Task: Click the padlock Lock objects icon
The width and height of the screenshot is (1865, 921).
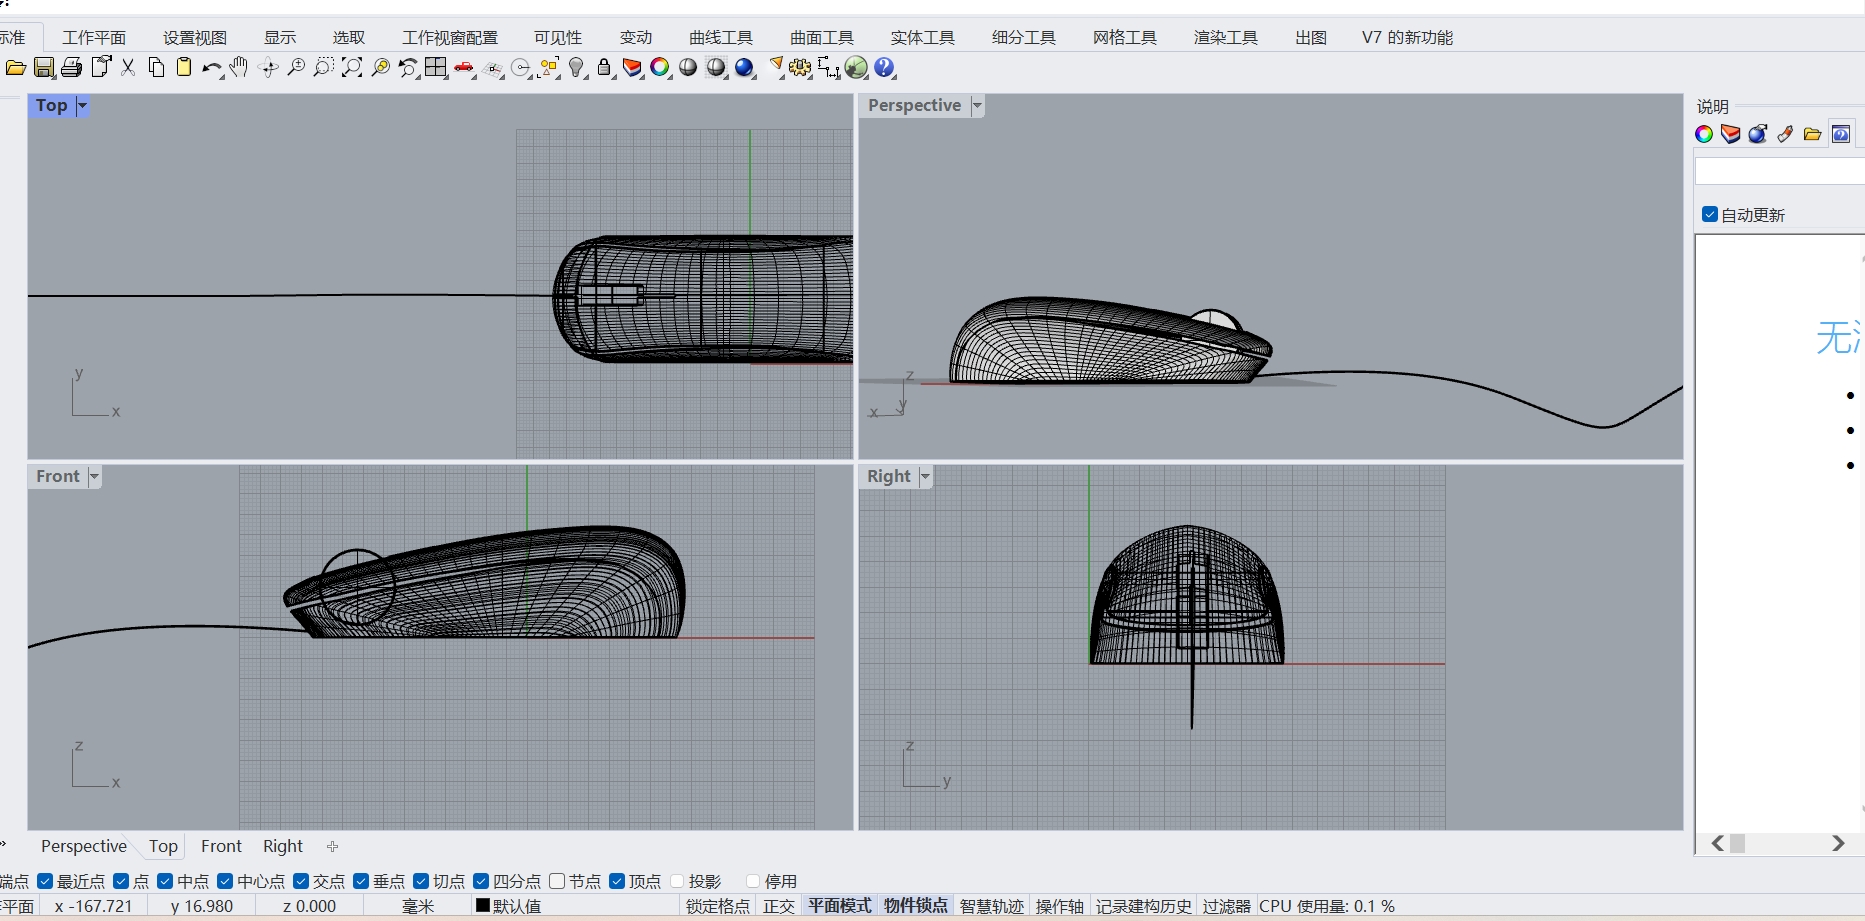Action: pyautogui.click(x=604, y=68)
